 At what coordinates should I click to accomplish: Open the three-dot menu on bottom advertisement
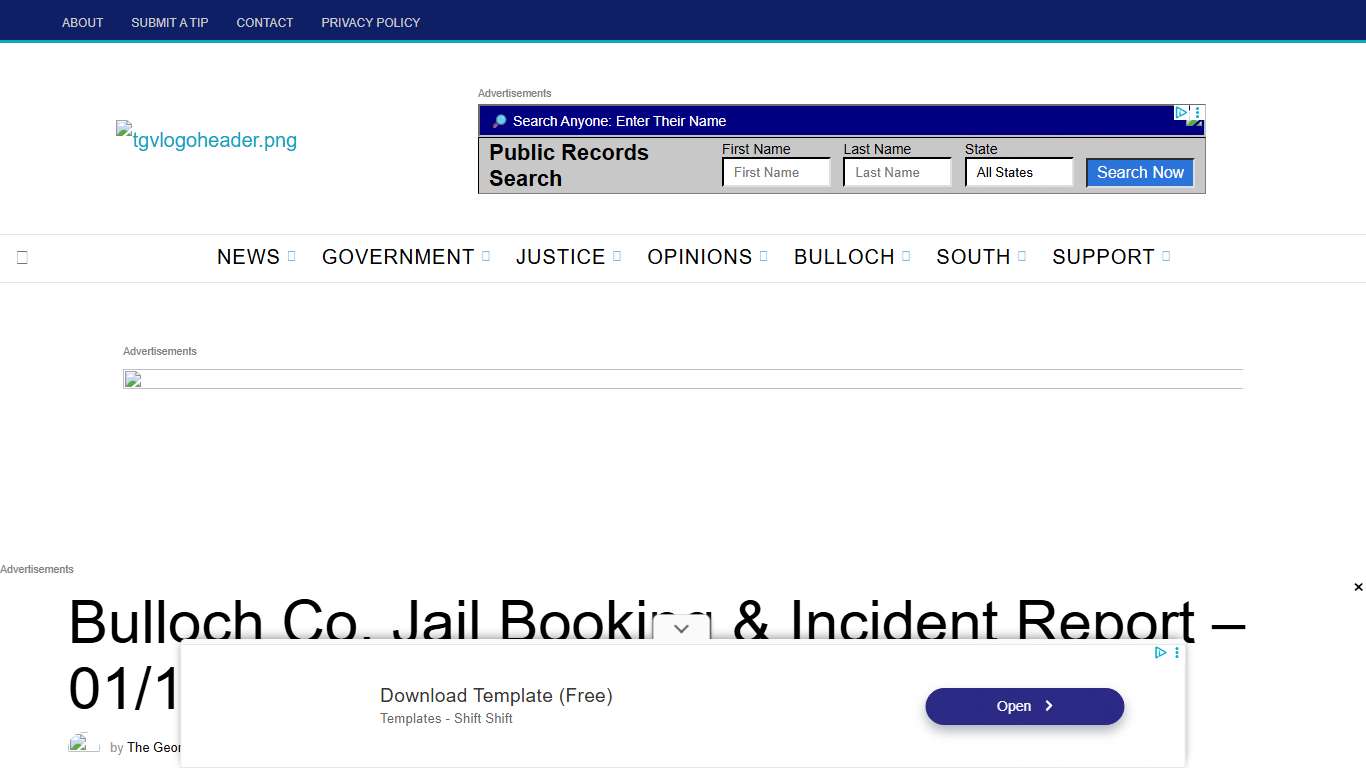(x=1176, y=652)
